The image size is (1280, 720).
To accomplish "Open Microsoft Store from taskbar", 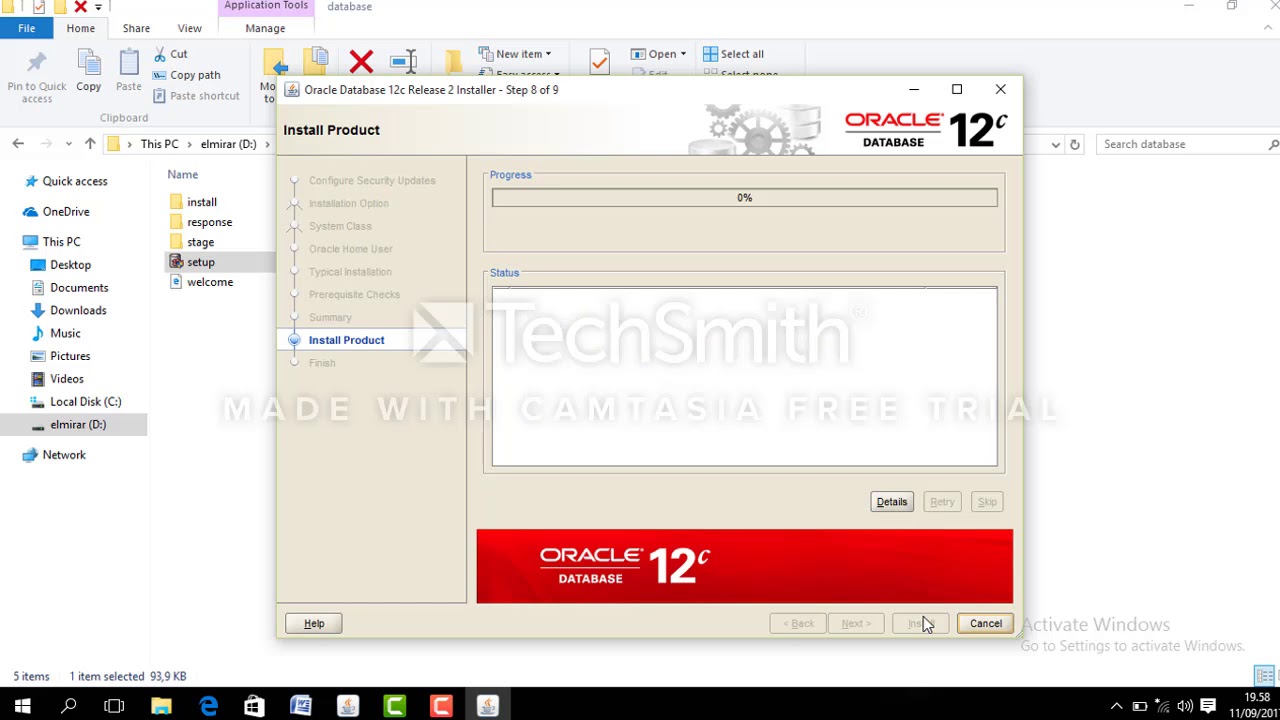I will pyautogui.click(x=254, y=706).
